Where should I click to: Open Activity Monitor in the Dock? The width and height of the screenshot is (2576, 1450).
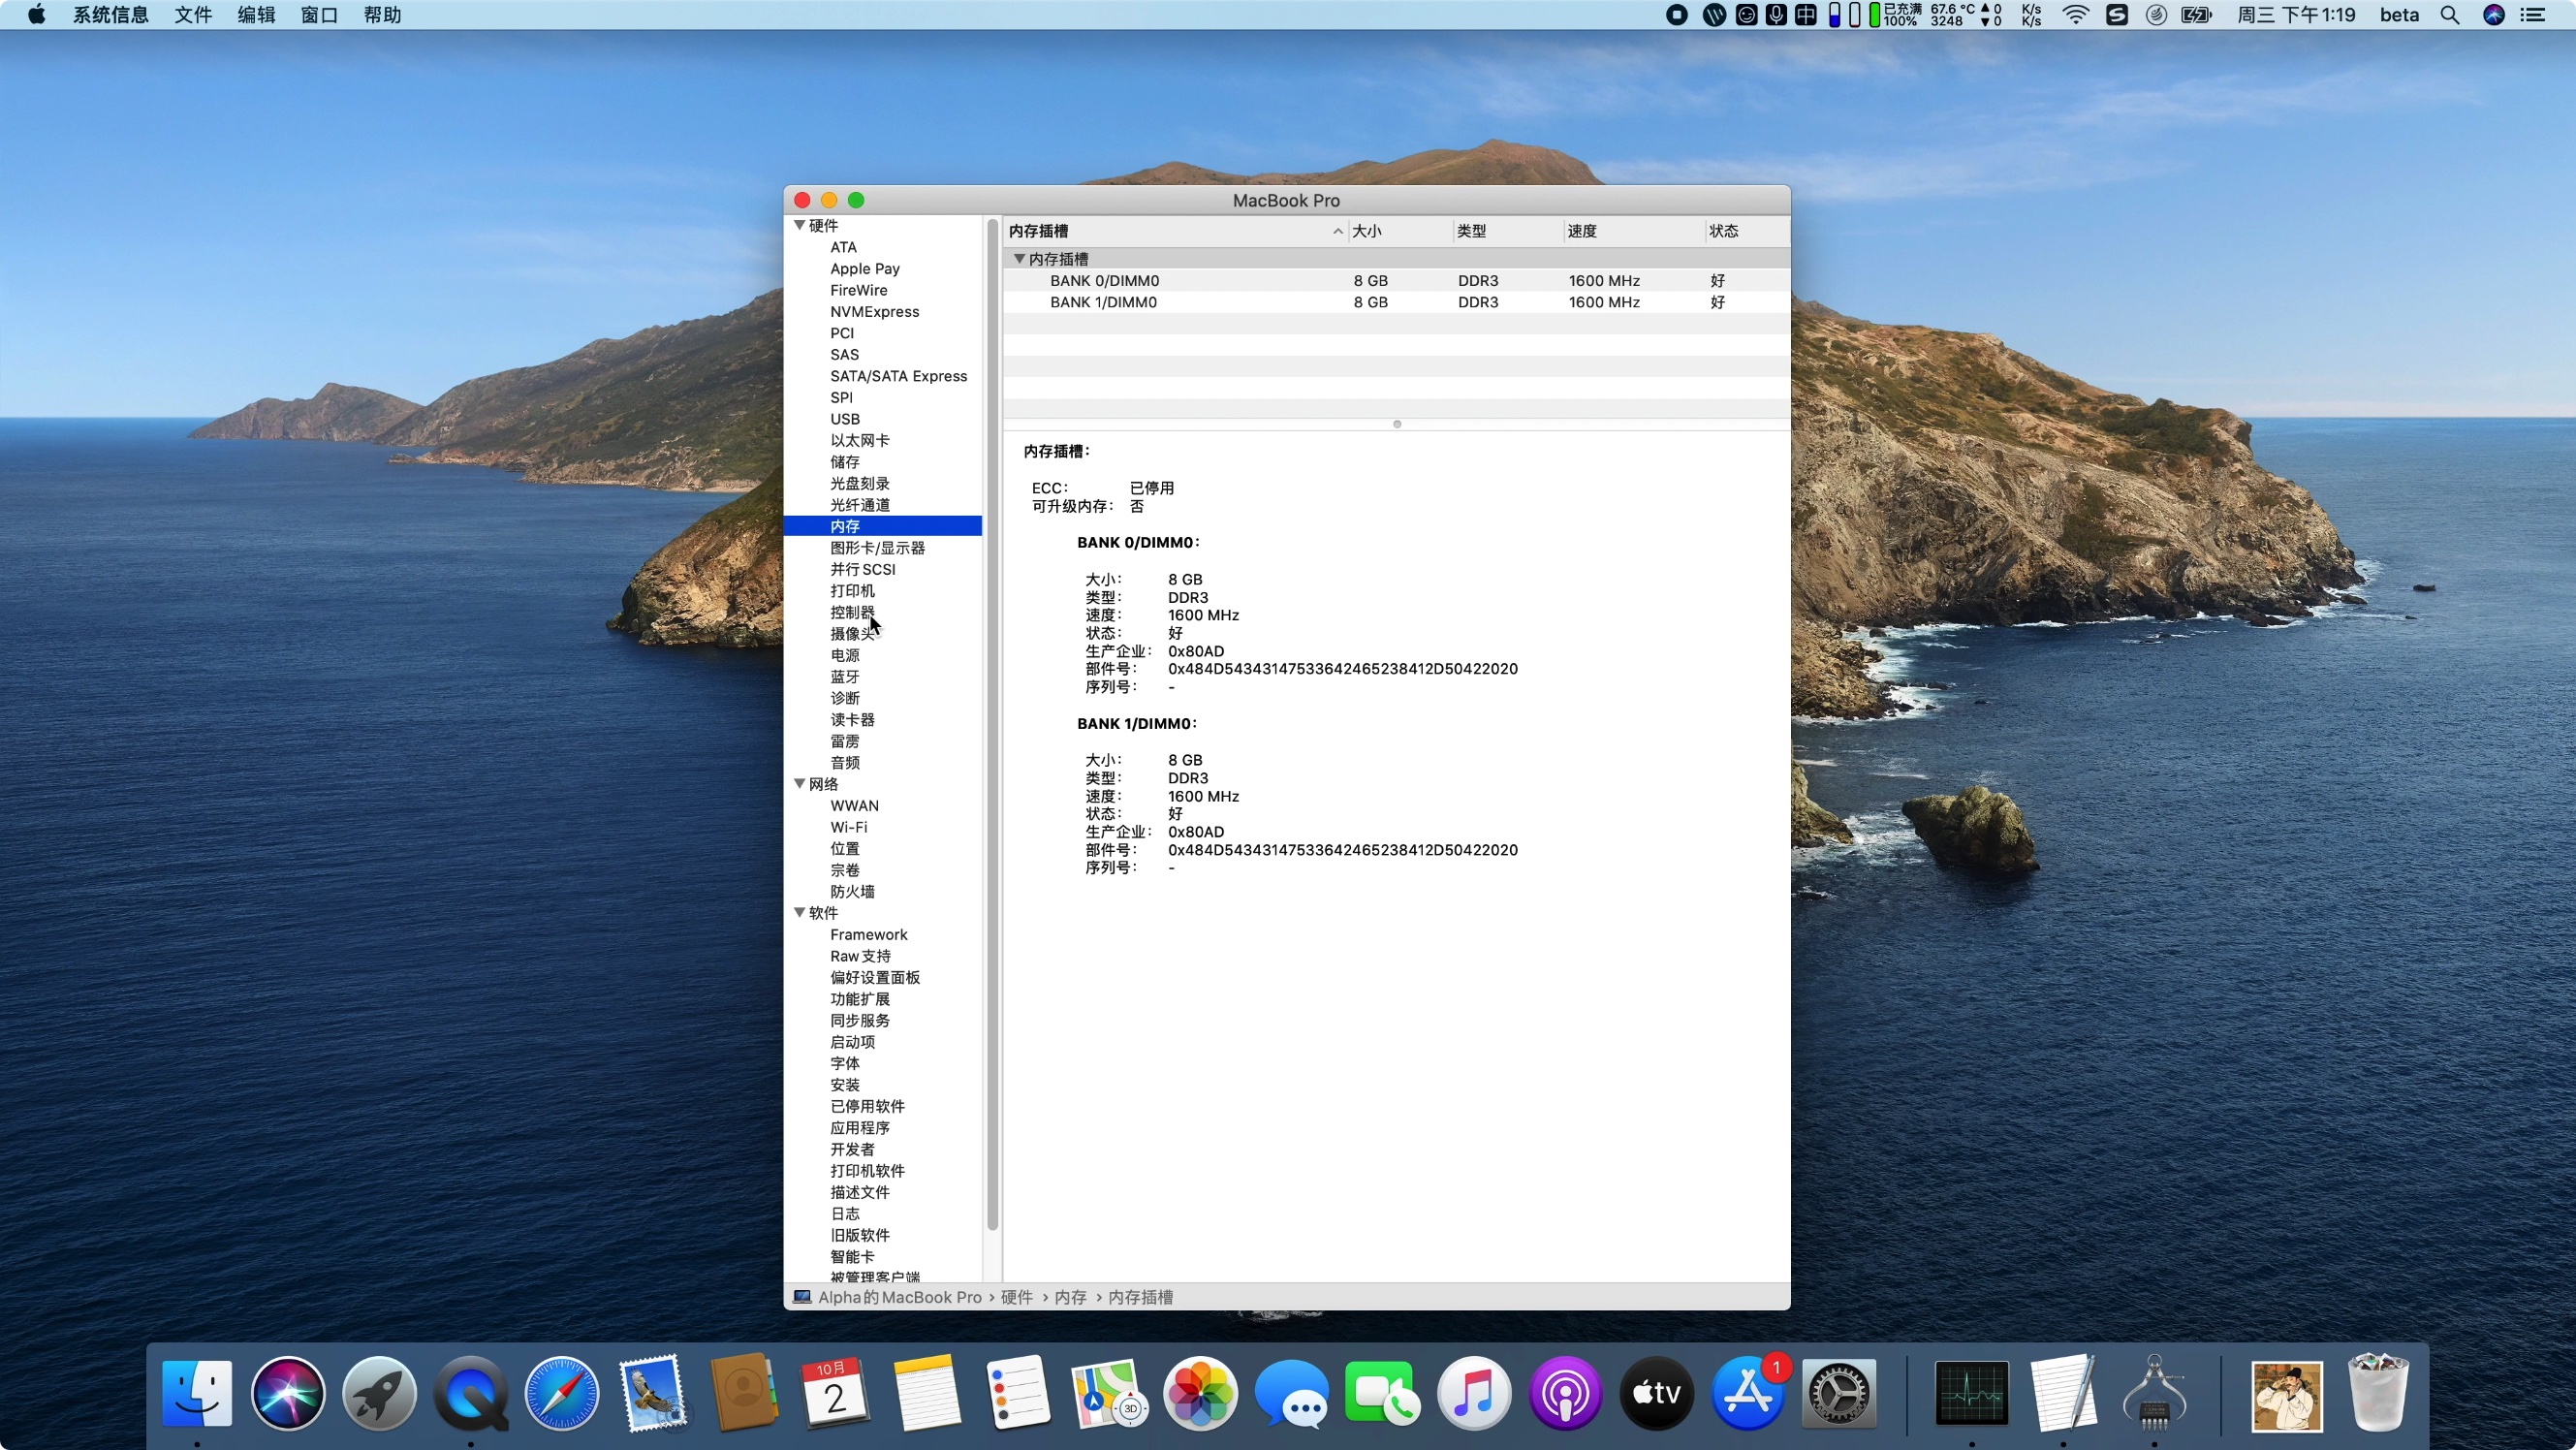coord(1971,1392)
